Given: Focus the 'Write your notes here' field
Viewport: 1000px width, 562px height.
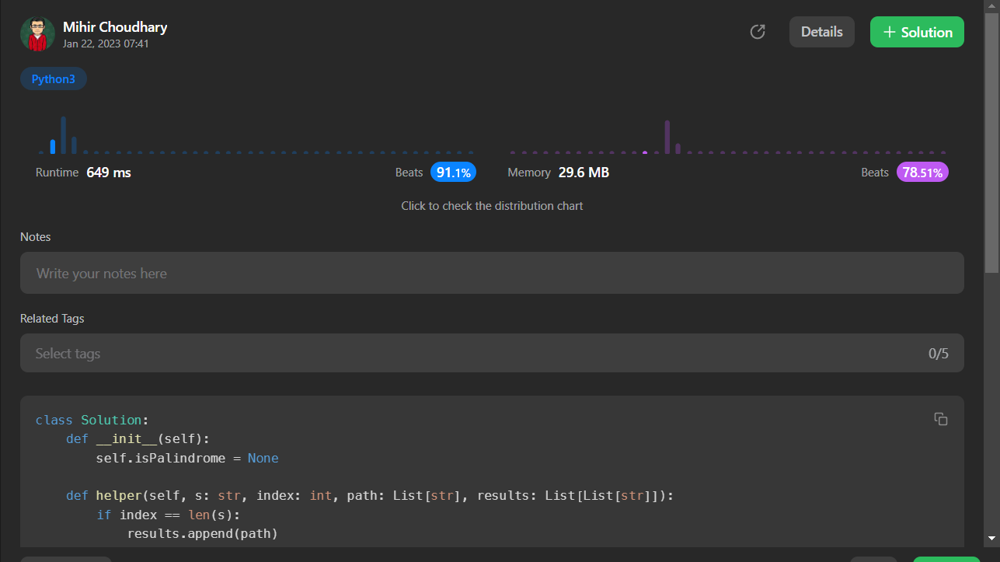Looking at the screenshot, I should 491,273.
